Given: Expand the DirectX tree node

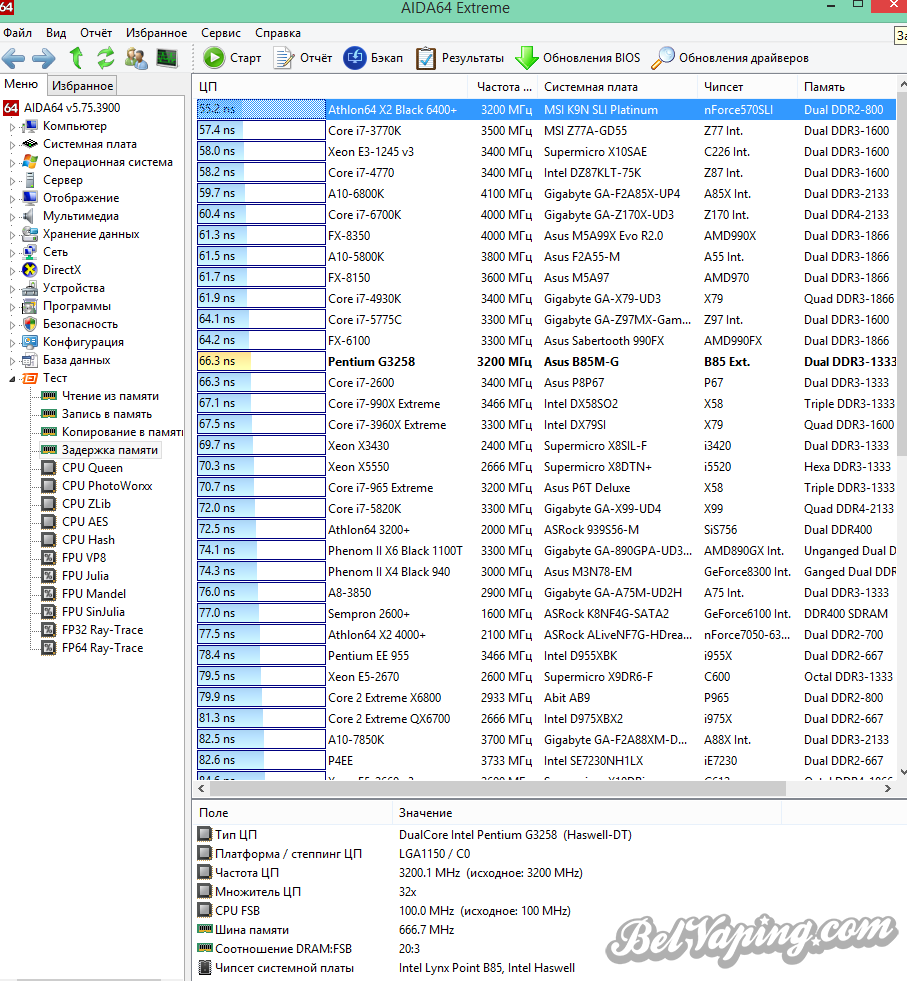Looking at the screenshot, I should tap(12, 271).
